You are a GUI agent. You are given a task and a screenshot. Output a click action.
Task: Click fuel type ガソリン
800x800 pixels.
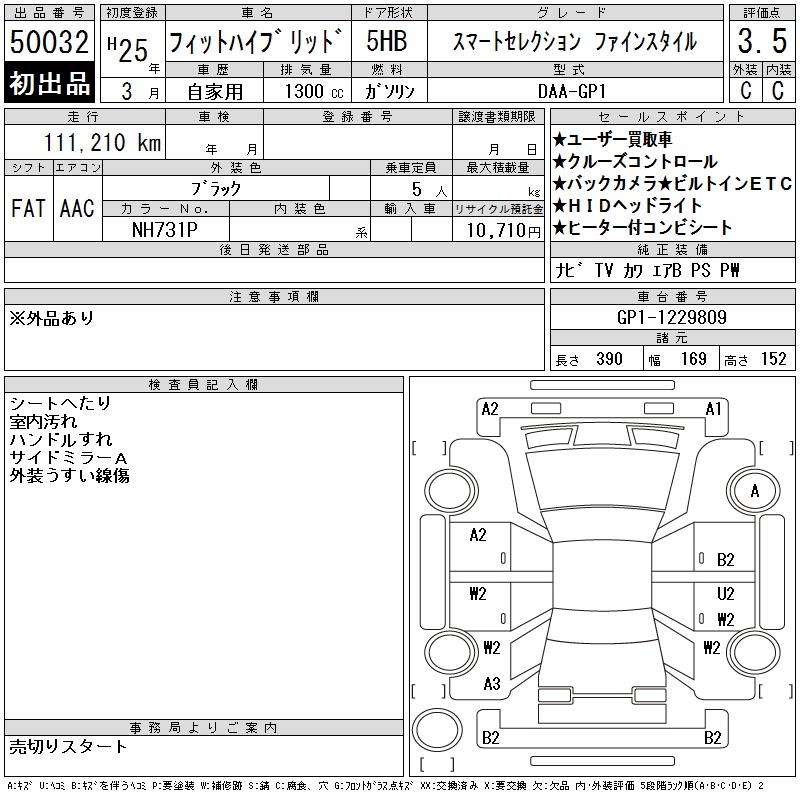point(389,91)
